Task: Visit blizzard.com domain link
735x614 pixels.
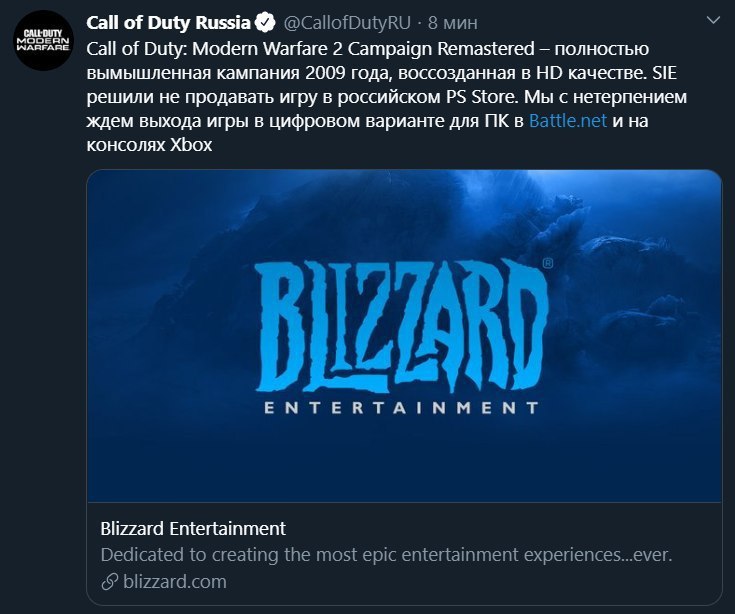Action: pos(175,582)
